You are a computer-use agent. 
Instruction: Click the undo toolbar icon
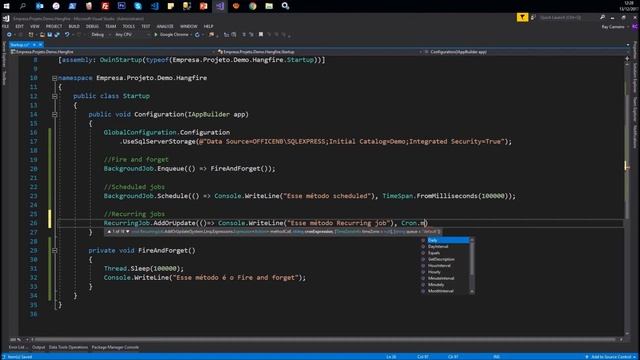tap(67, 35)
